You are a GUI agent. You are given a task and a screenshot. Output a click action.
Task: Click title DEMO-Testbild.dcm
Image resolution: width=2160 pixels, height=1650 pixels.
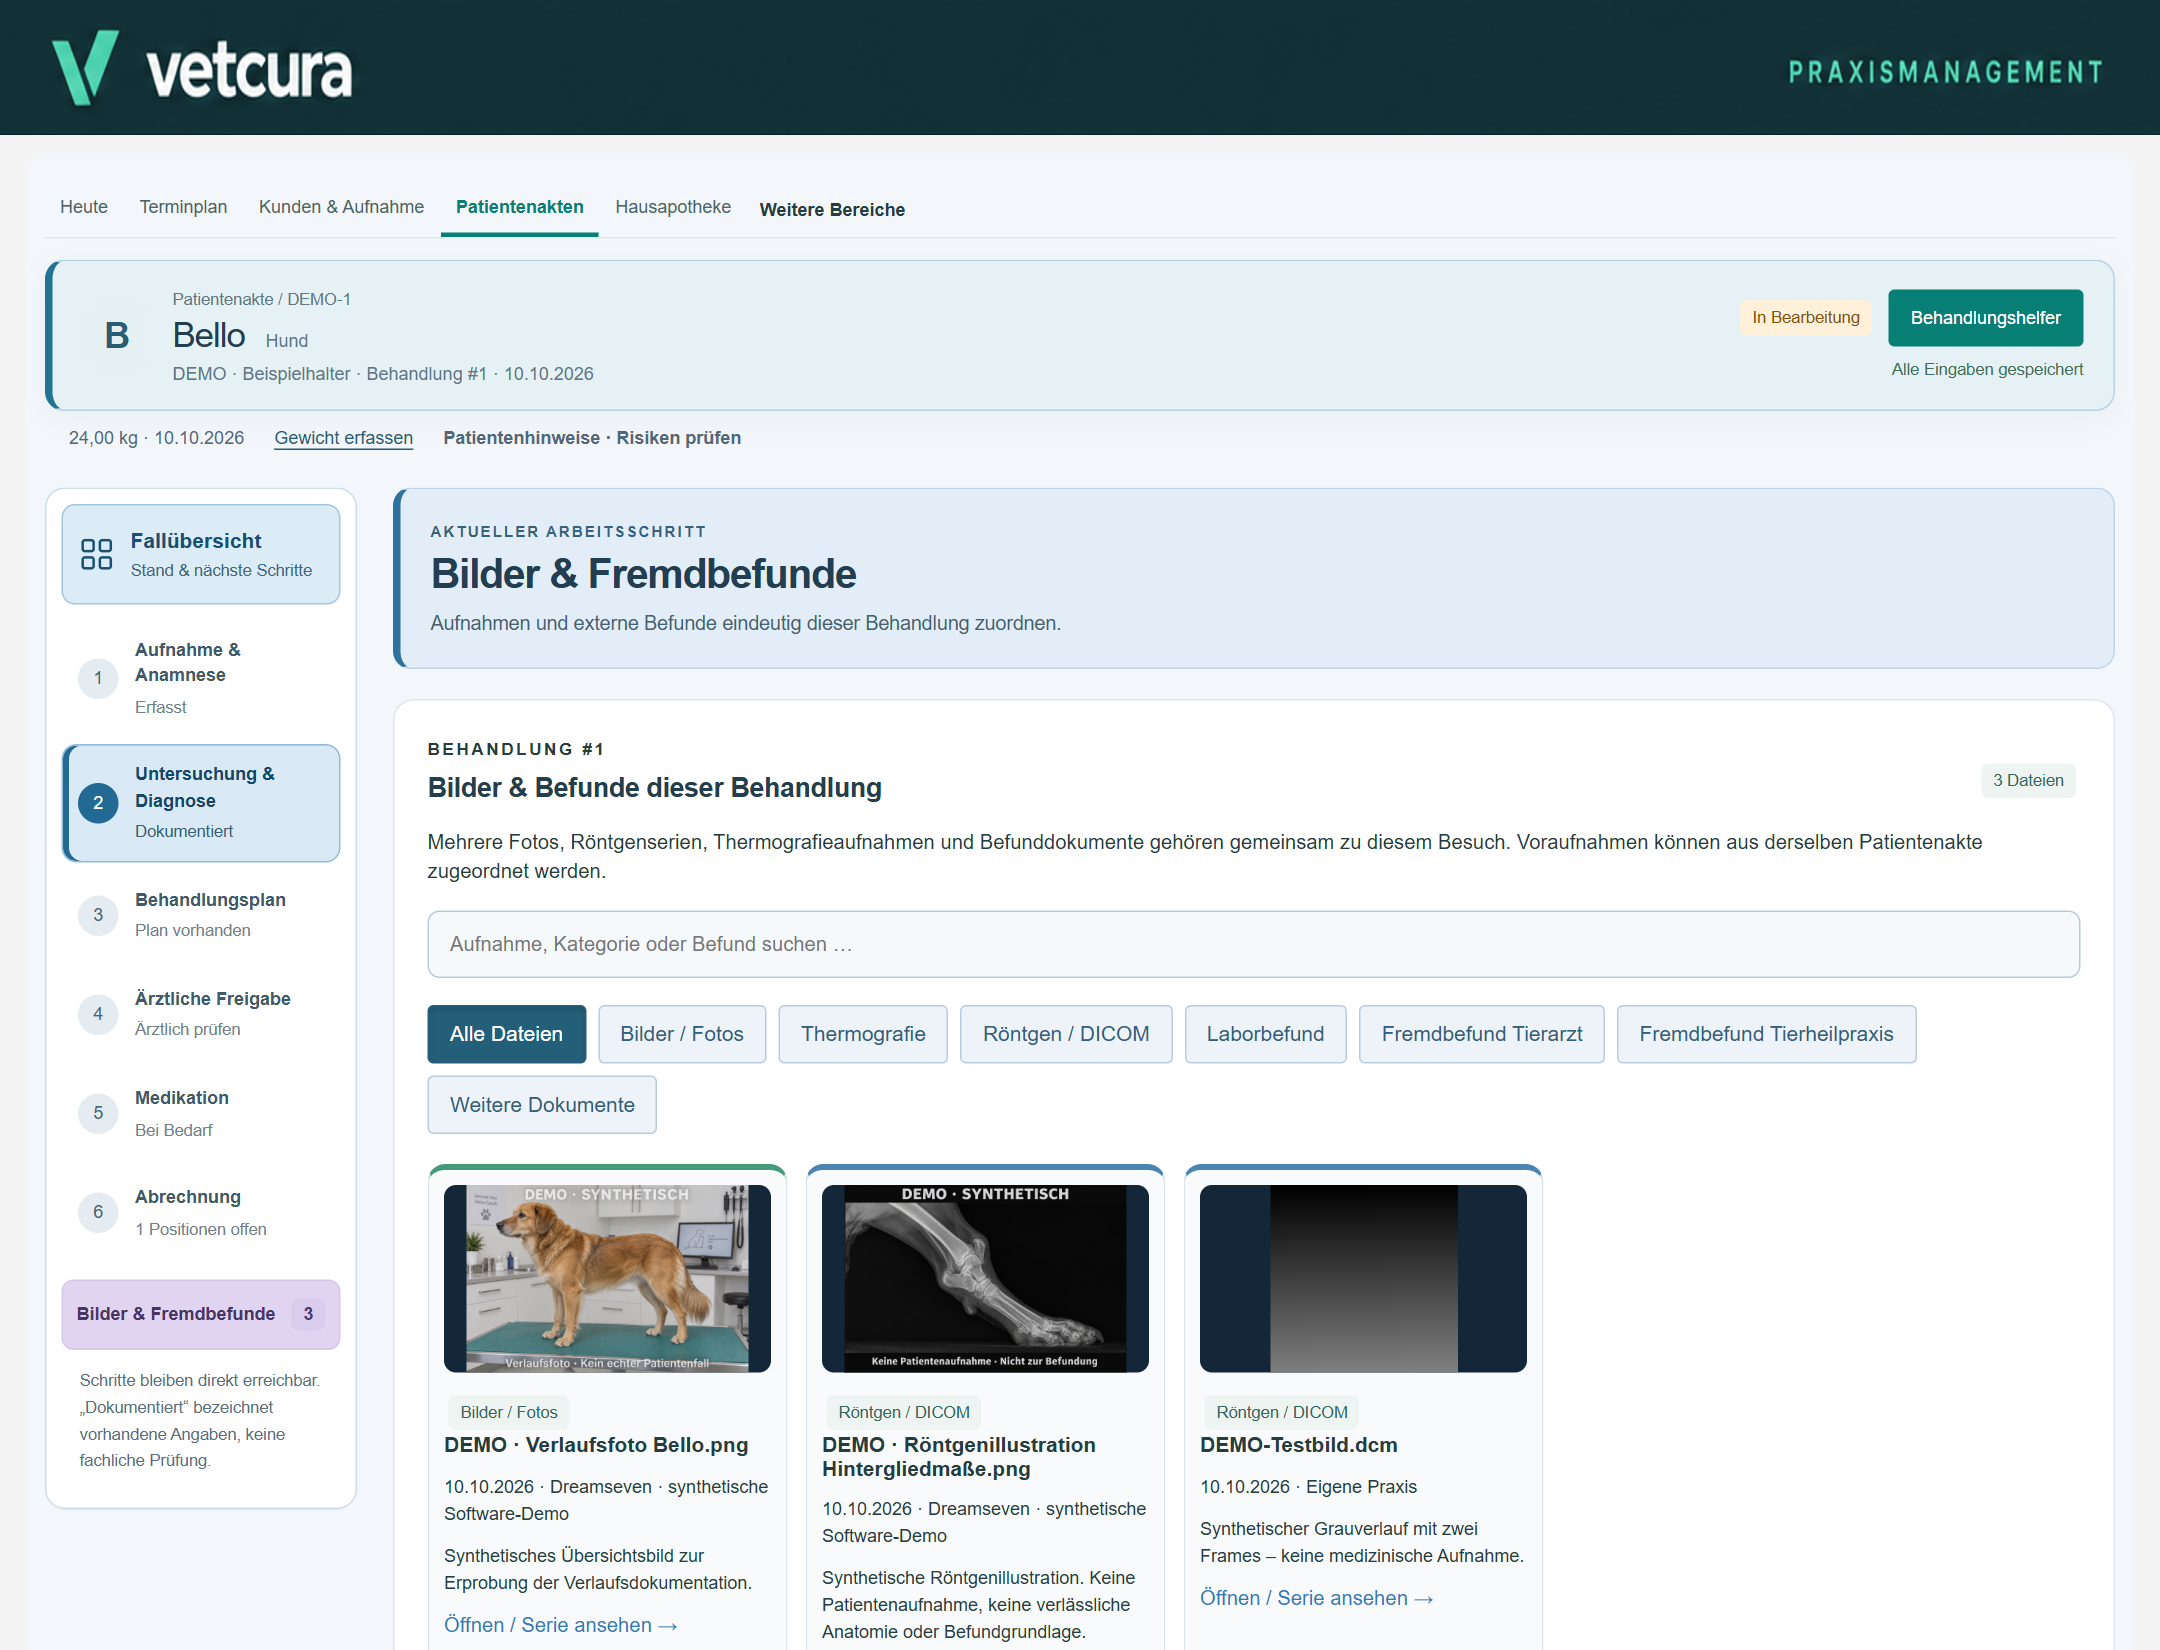tap(1299, 1445)
